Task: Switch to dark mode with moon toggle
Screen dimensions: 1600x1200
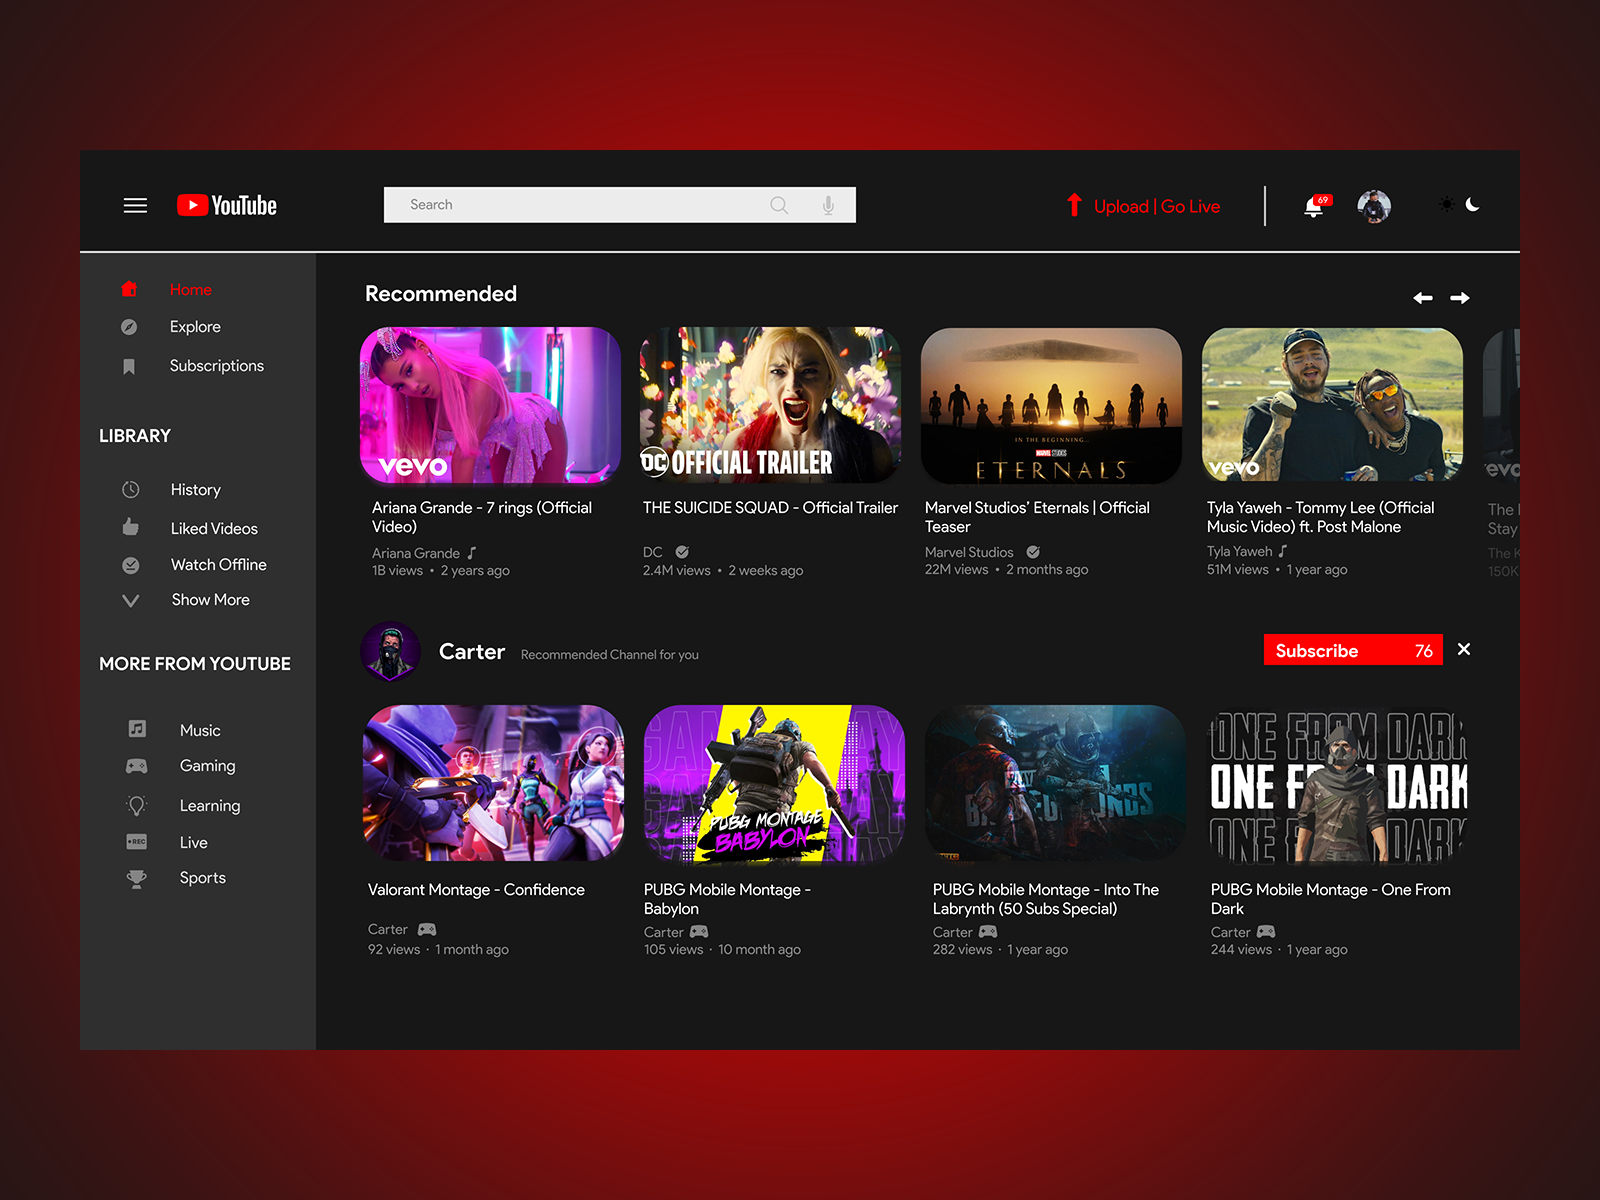Action: click(1474, 205)
